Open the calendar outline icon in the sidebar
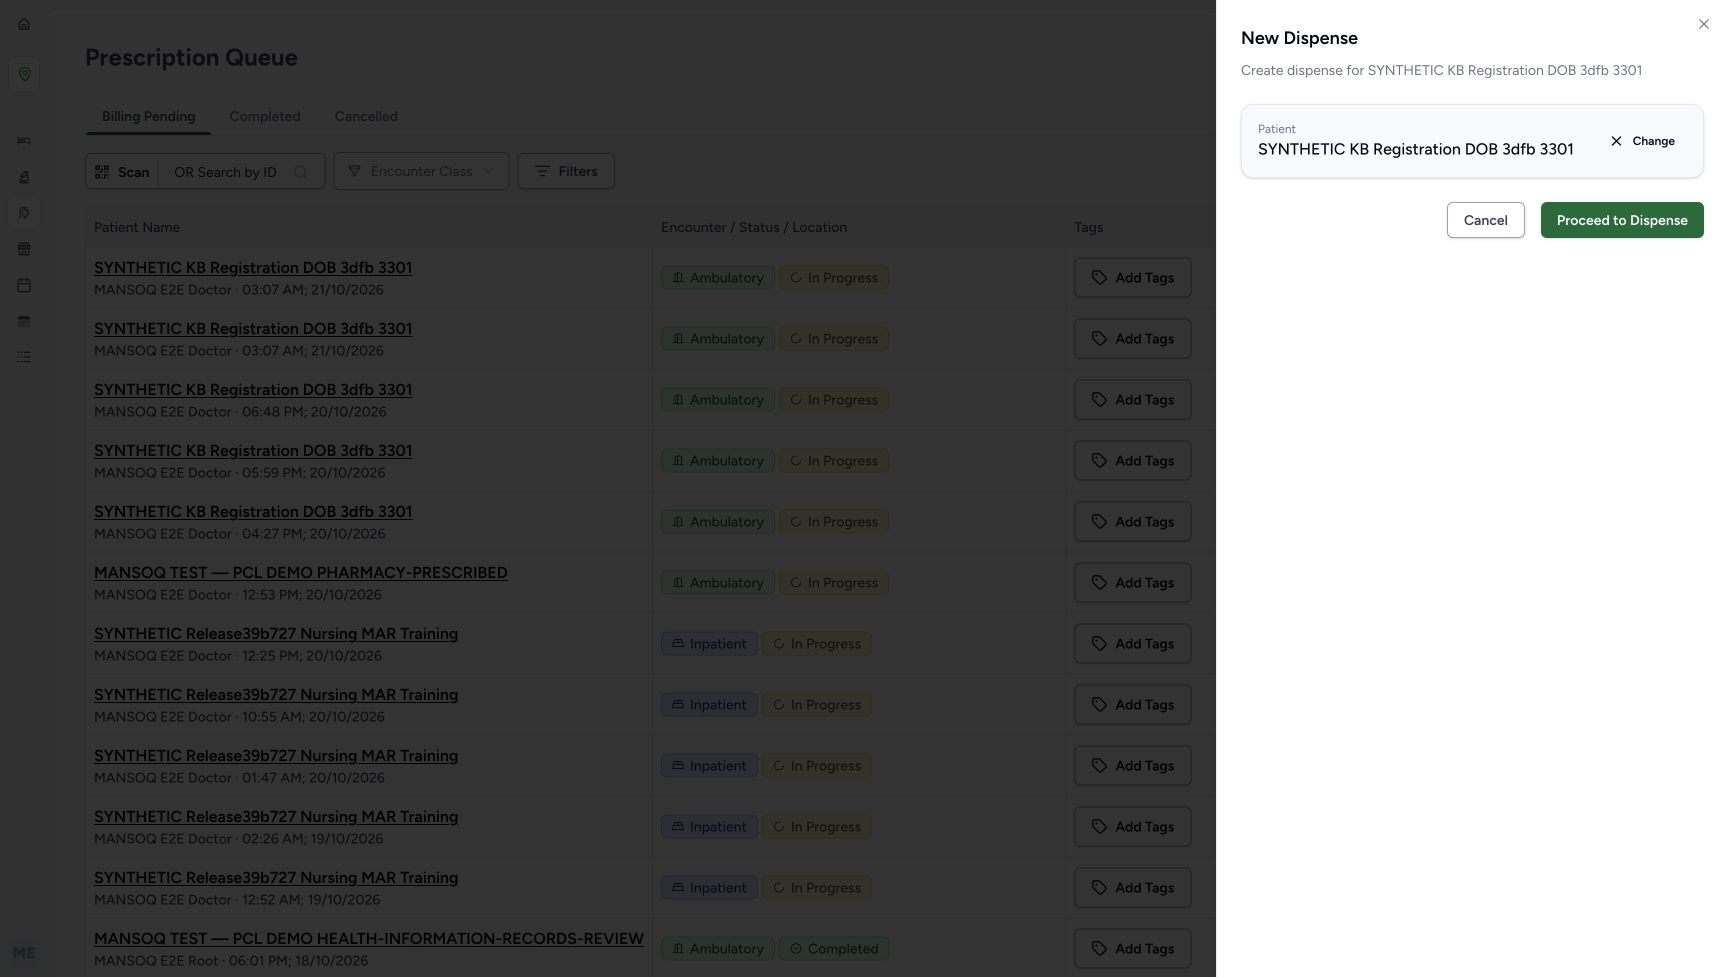This screenshot has height=977, width=1728. 24,285
